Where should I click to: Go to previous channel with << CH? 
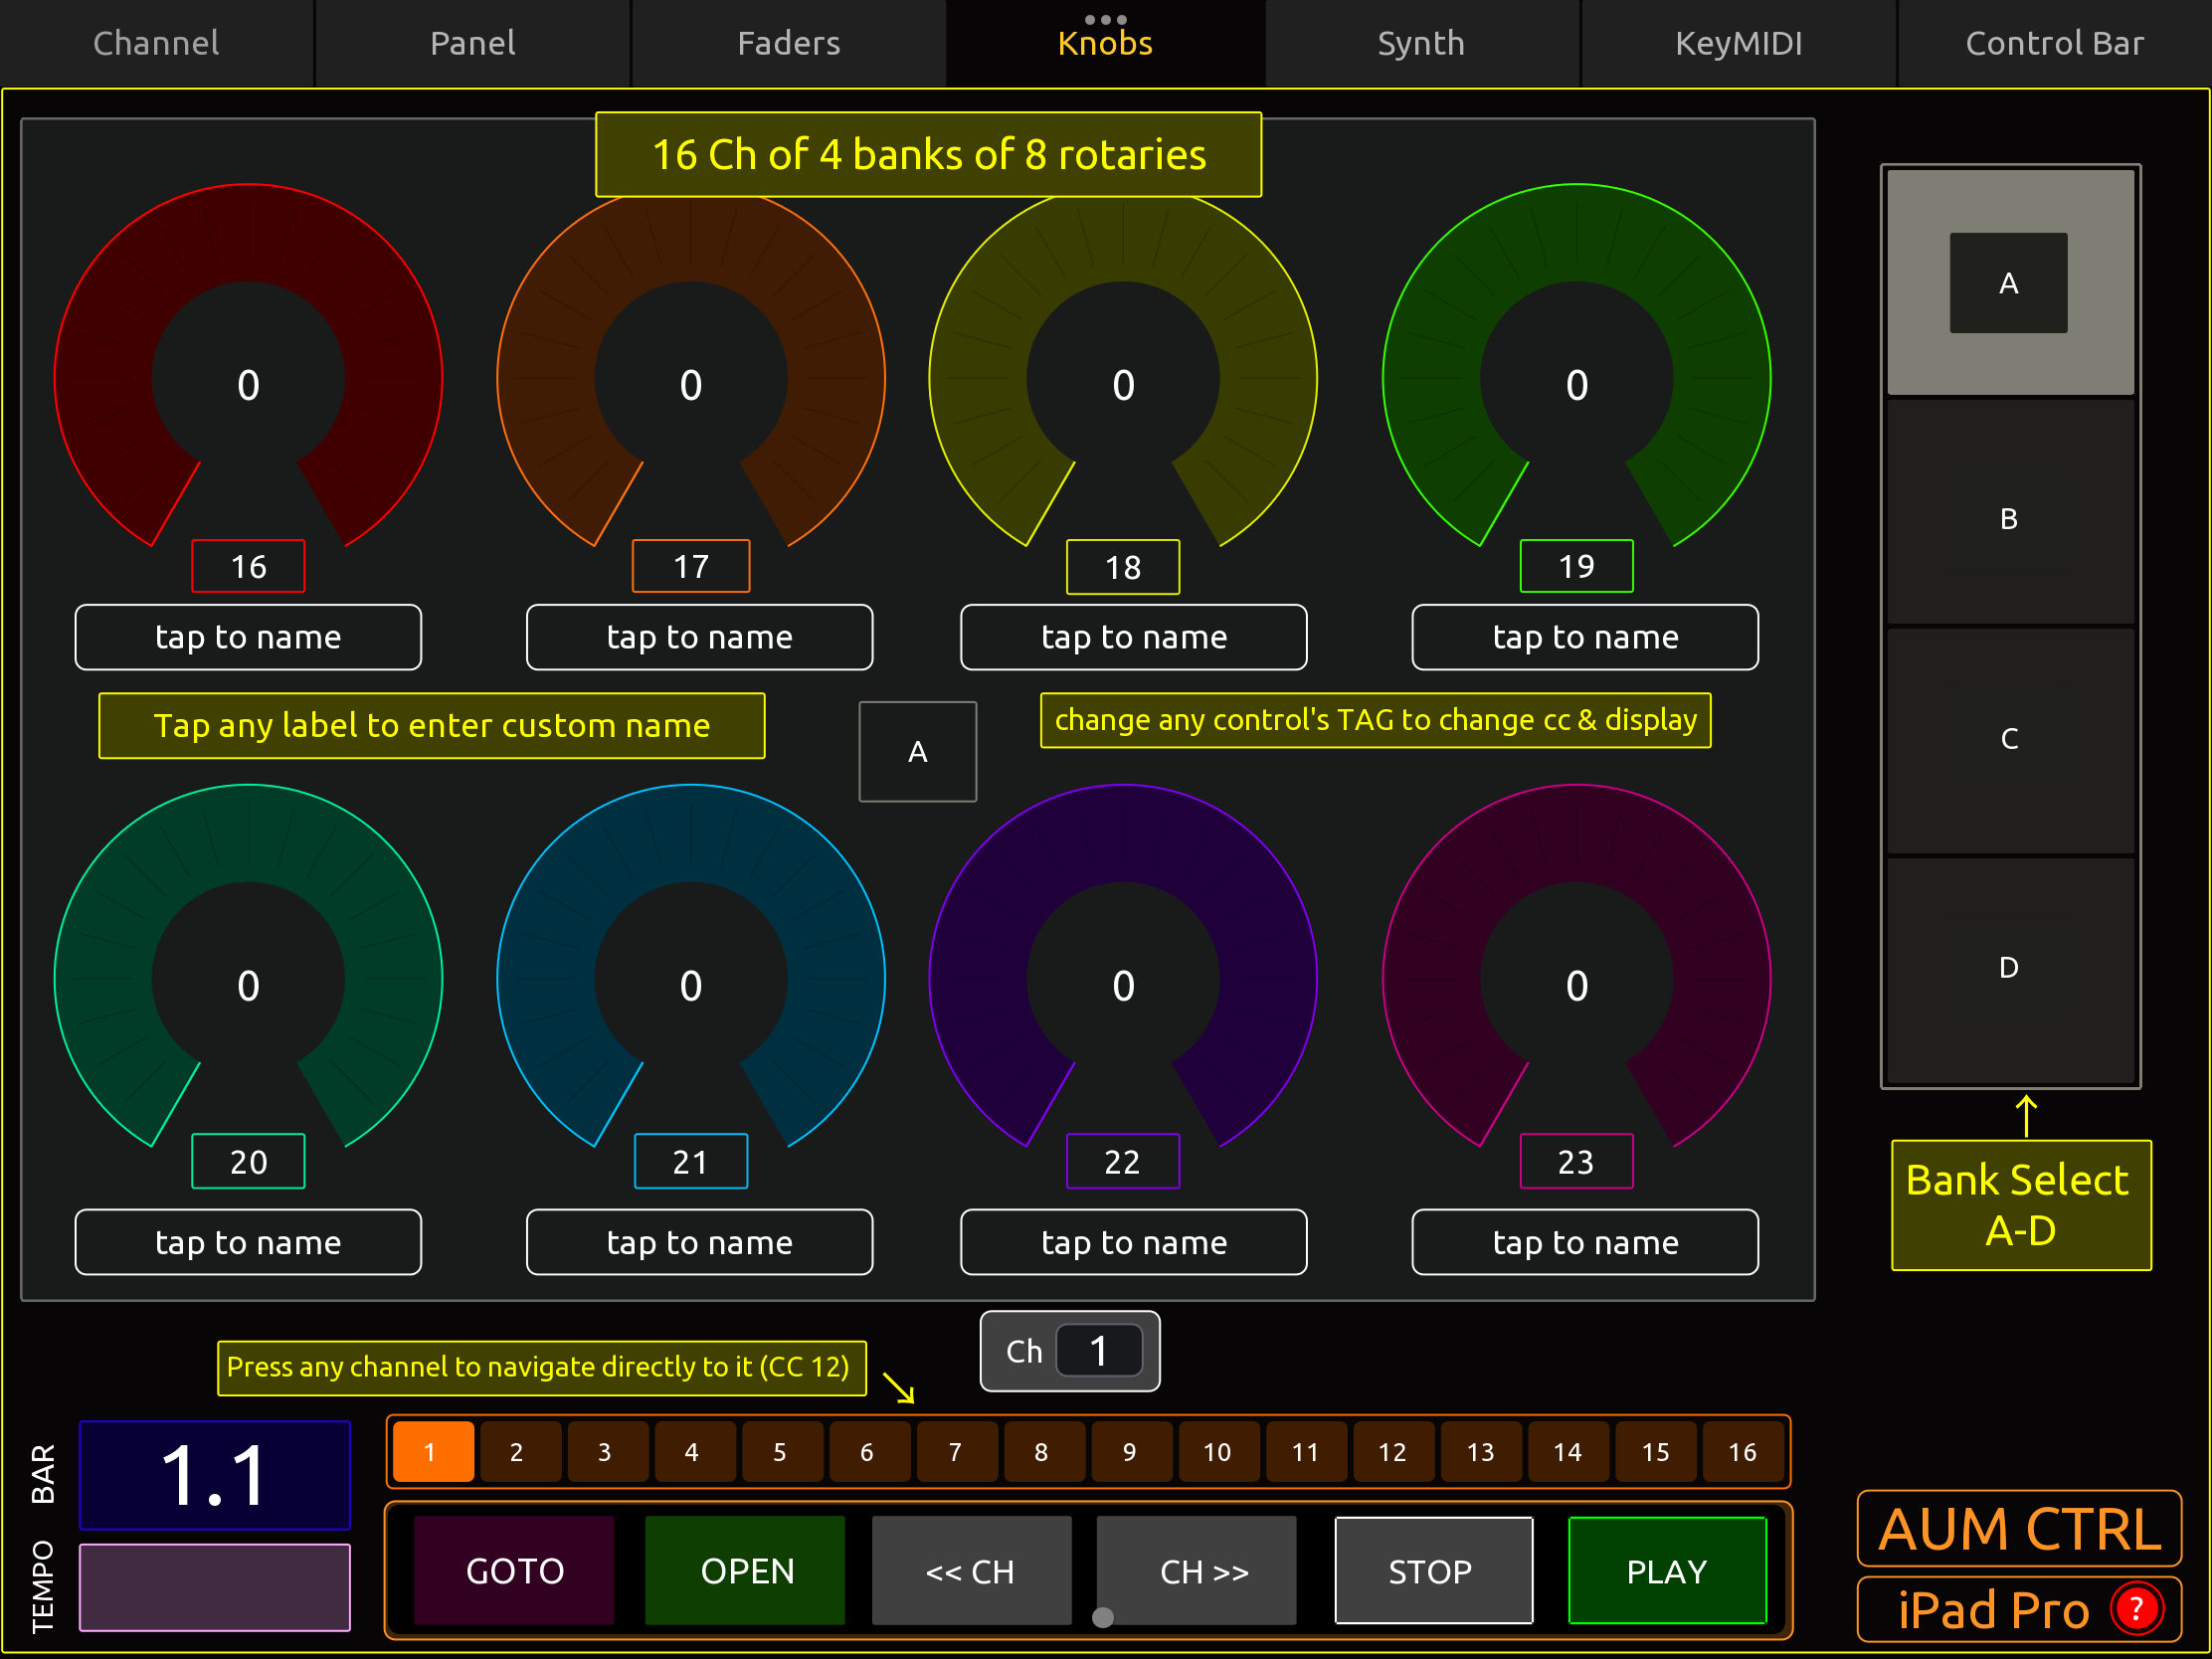[970, 1571]
